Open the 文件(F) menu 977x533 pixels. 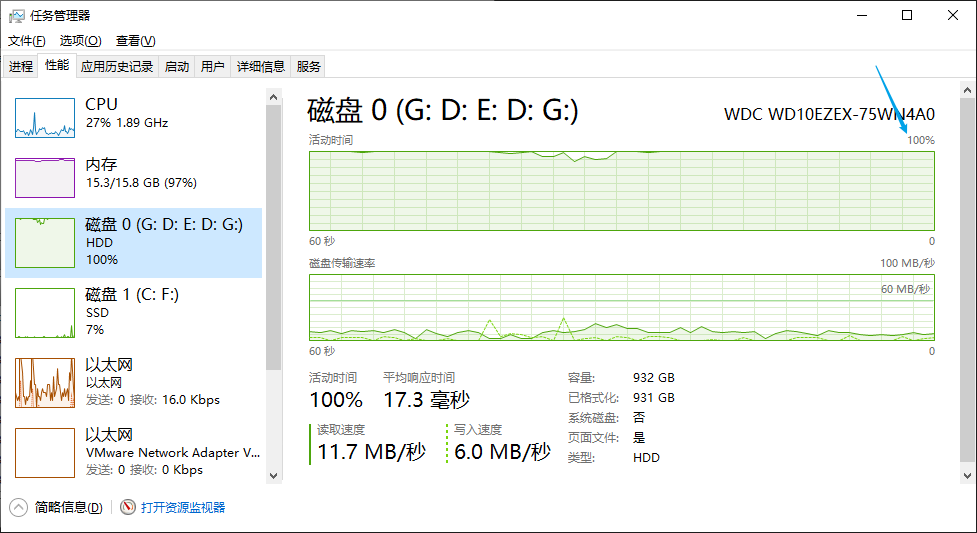tap(27, 41)
